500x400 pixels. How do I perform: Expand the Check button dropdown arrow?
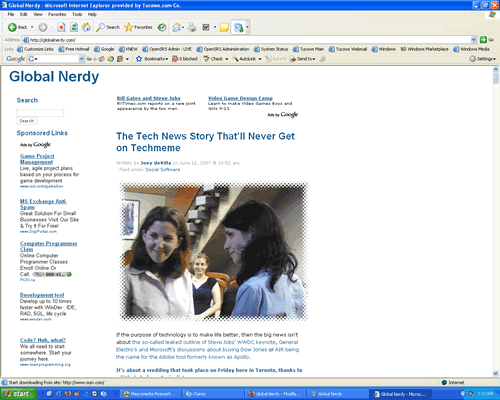(x=227, y=59)
